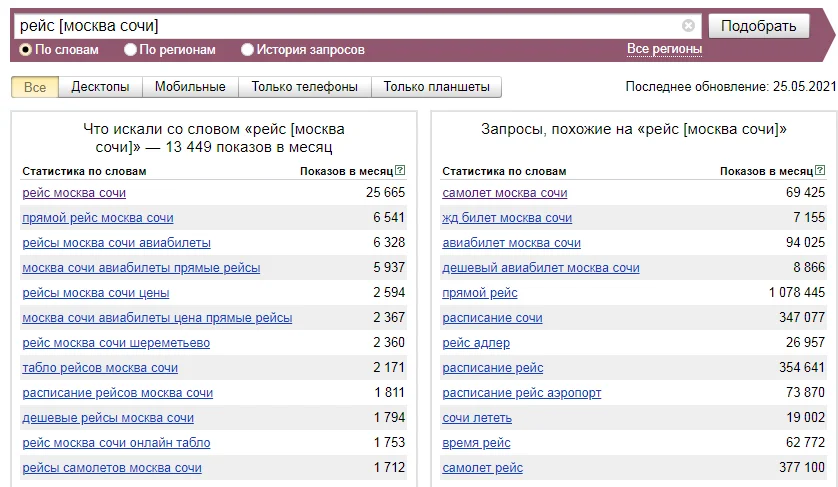838x487 pixels.
Task: Switch to the 'Десктопы' tab
Action: click(x=100, y=87)
